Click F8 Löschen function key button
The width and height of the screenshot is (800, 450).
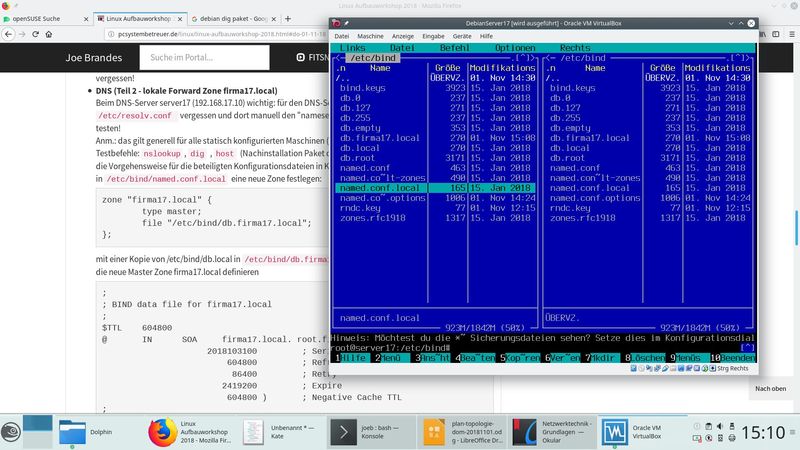coord(645,358)
